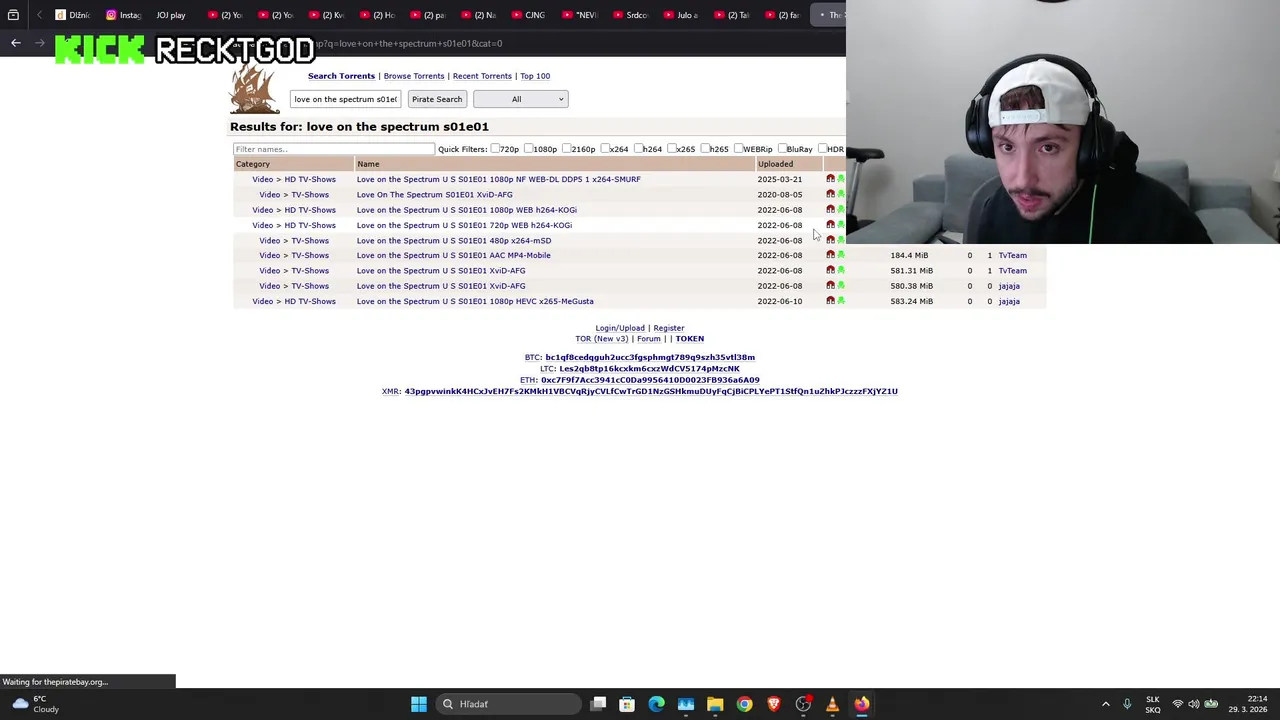Click the green skull icon for the x265-MeGusta row
Image resolution: width=1280 pixels, height=720 pixels.
(x=841, y=300)
